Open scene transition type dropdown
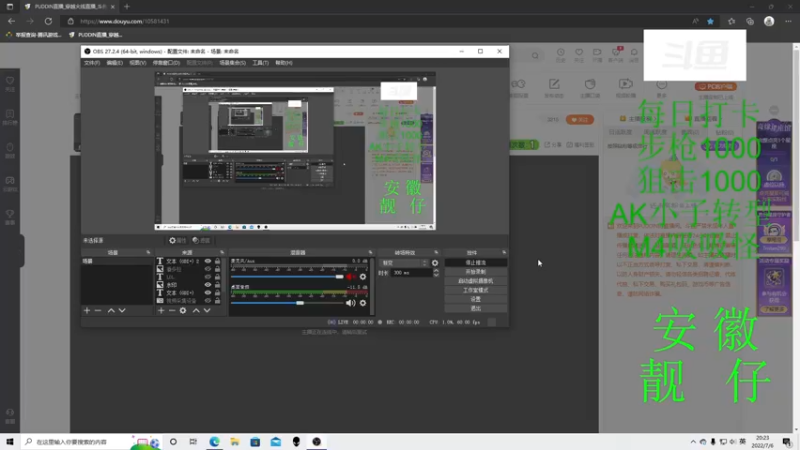 [404, 263]
